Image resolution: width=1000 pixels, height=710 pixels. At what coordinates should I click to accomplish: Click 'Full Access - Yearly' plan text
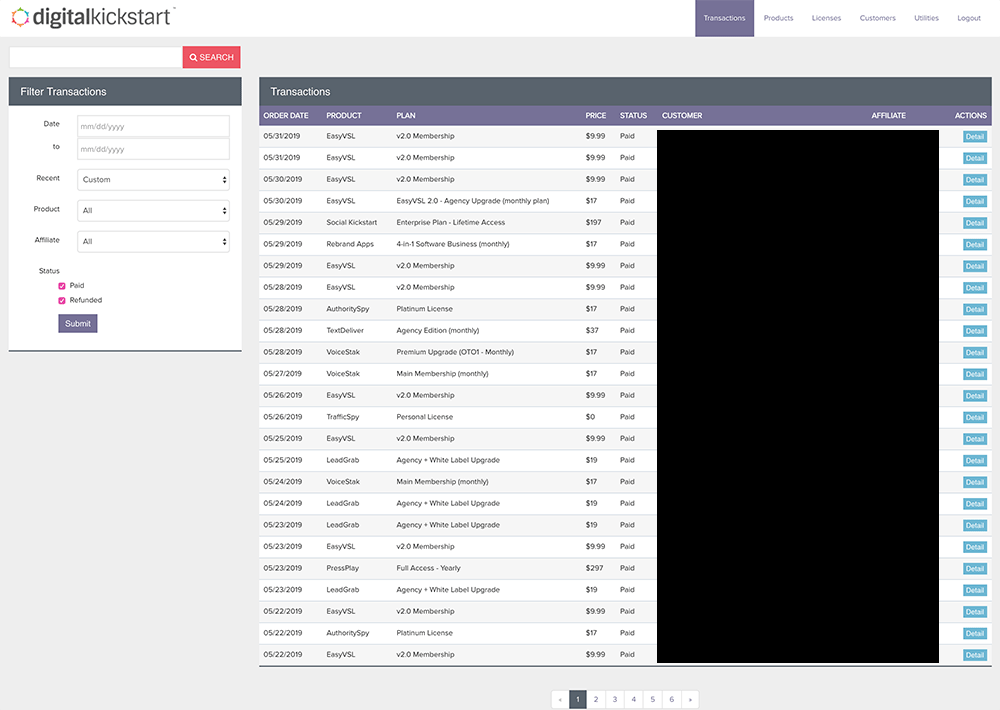pyautogui.click(x=428, y=568)
